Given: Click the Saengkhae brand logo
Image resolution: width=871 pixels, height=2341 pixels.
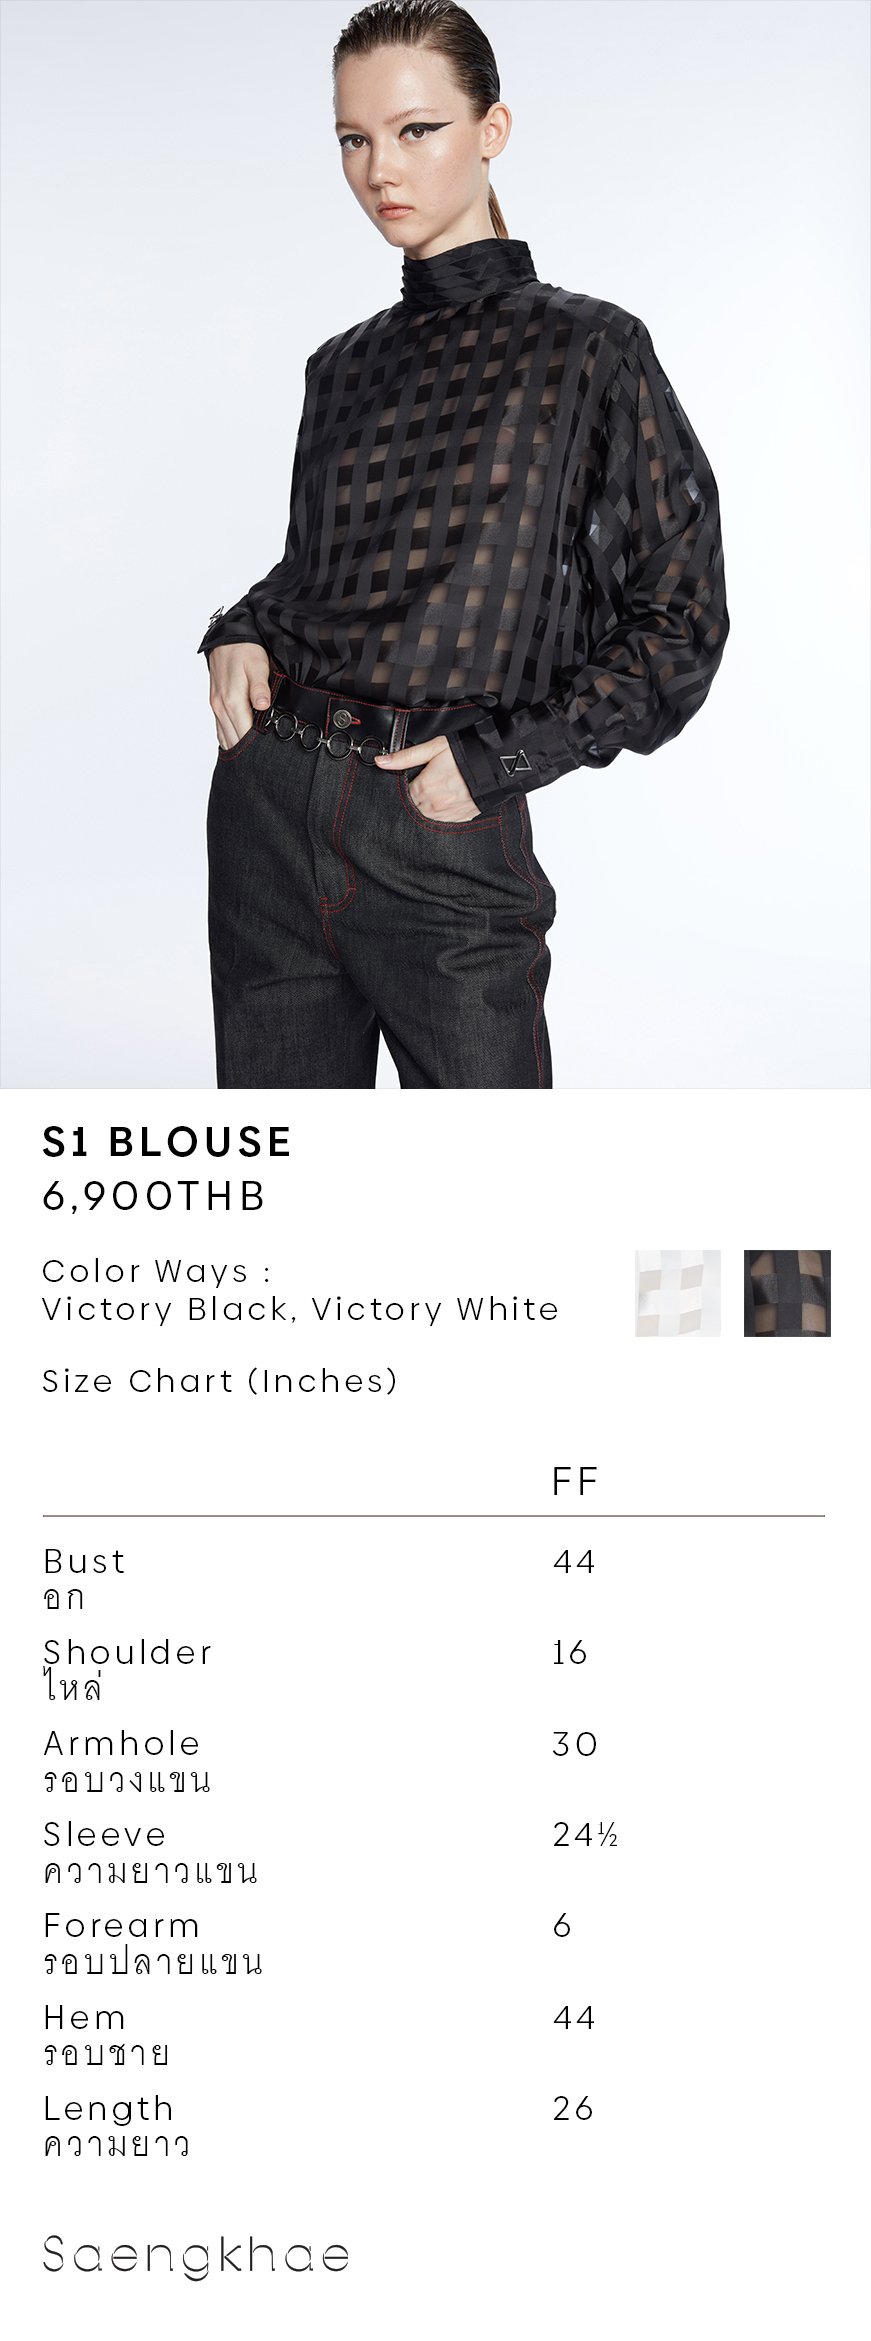Looking at the screenshot, I should [x=196, y=2254].
